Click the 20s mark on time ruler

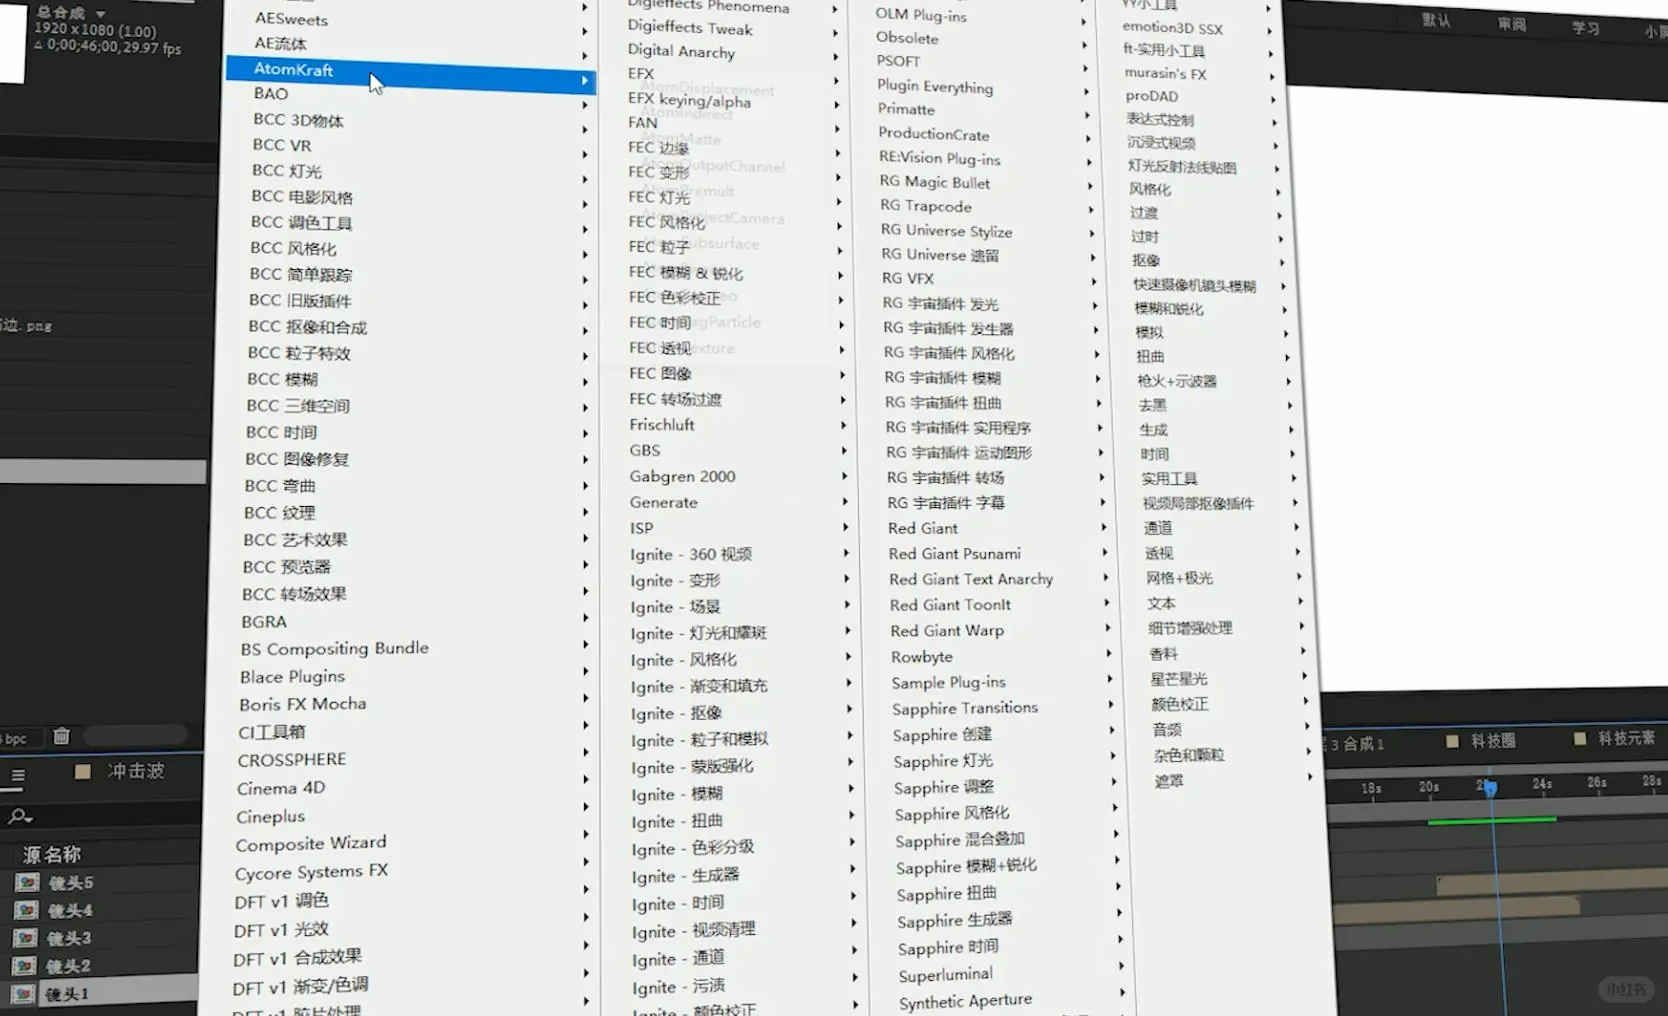(1429, 787)
